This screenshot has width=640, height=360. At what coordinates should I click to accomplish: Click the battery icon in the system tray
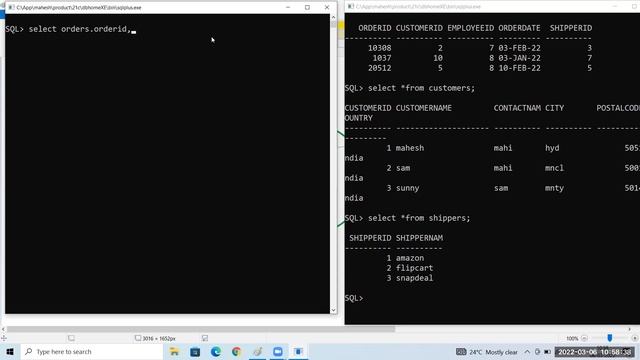[x=547, y=352]
